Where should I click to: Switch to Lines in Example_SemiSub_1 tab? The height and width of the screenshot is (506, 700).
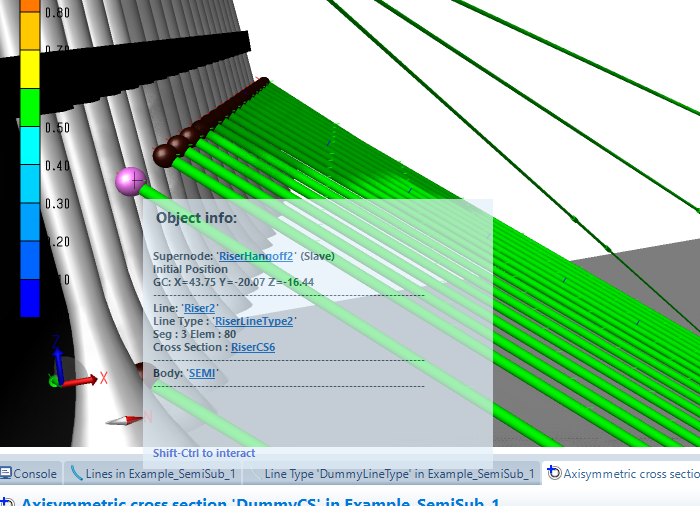coord(152,473)
